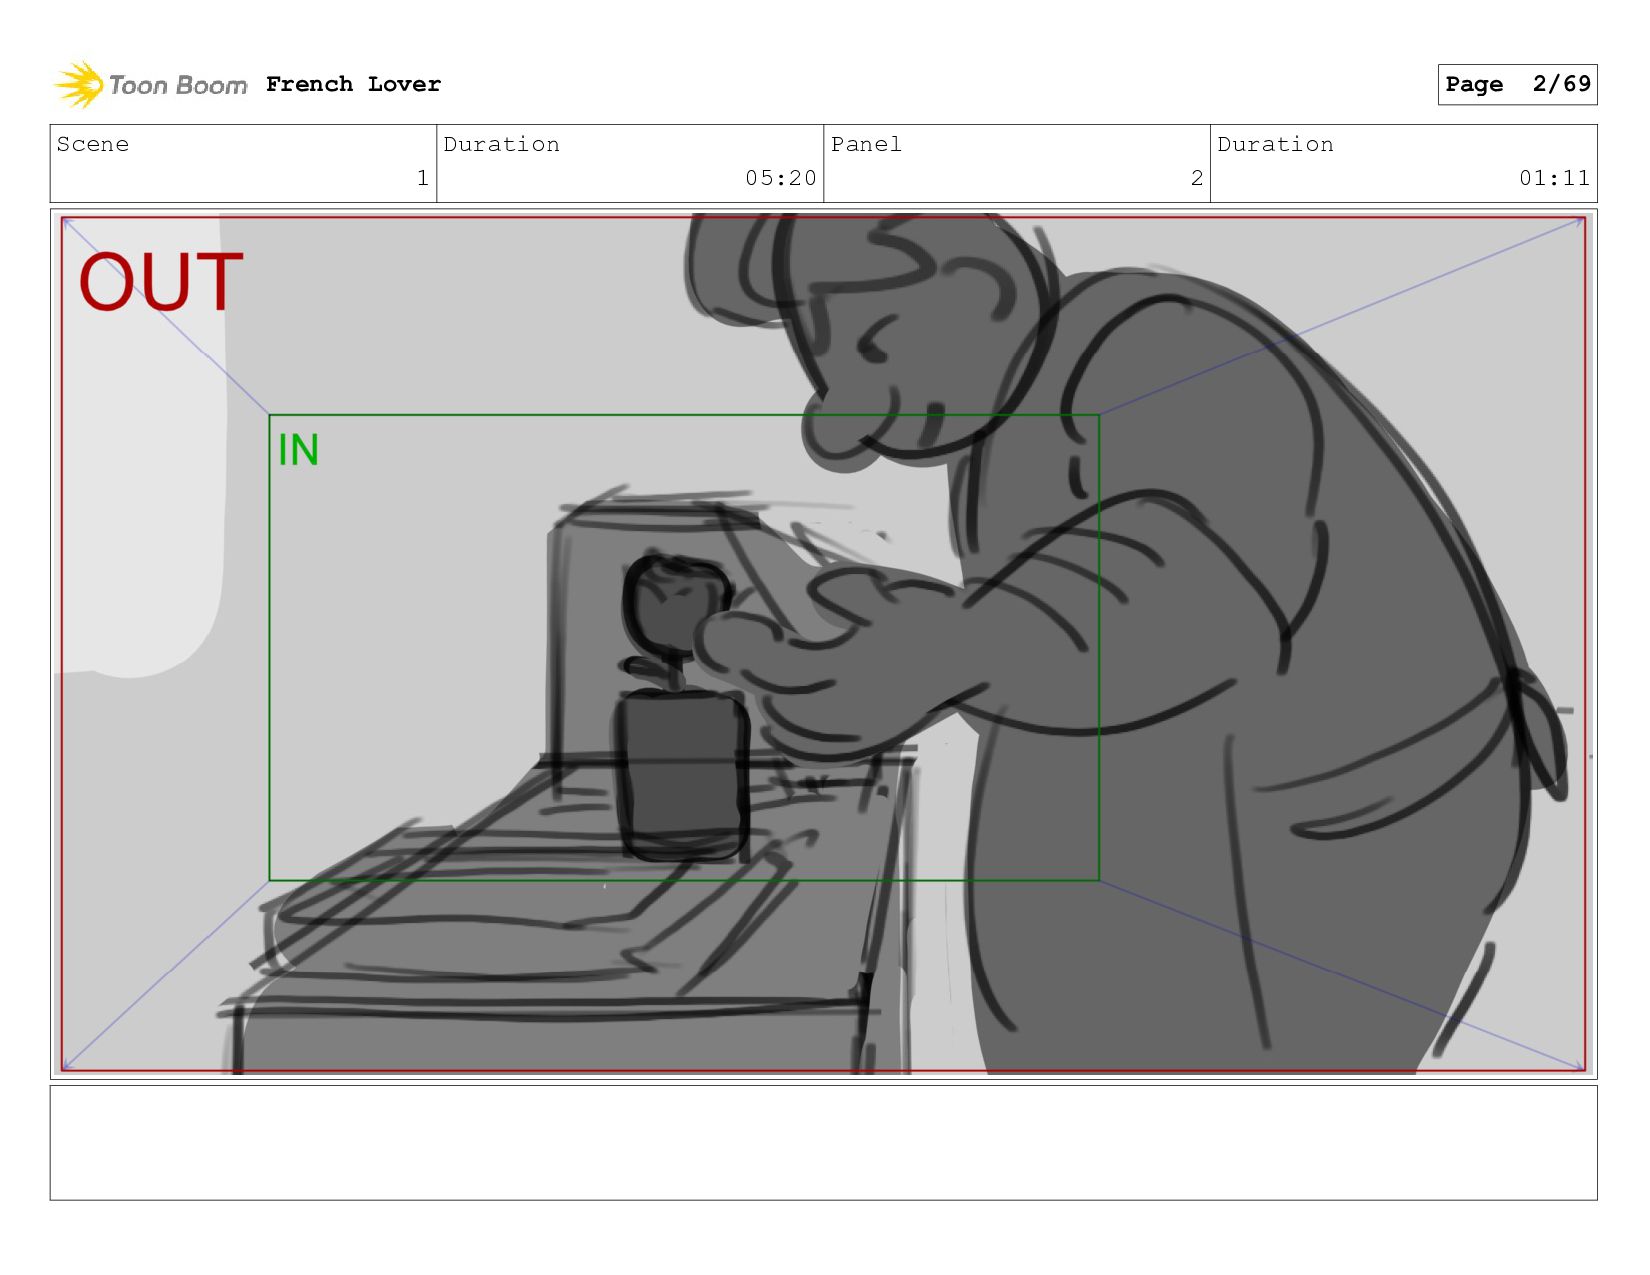Viewport: 1650px width, 1275px height.
Task: Click the storyboard panel drawing
Action: point(823,644)
